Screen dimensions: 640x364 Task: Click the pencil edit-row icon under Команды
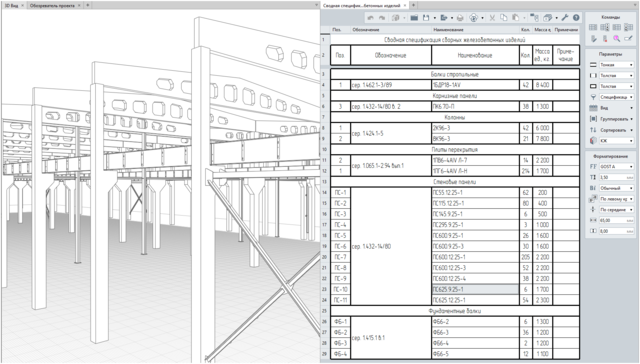(x=629, y=38)
